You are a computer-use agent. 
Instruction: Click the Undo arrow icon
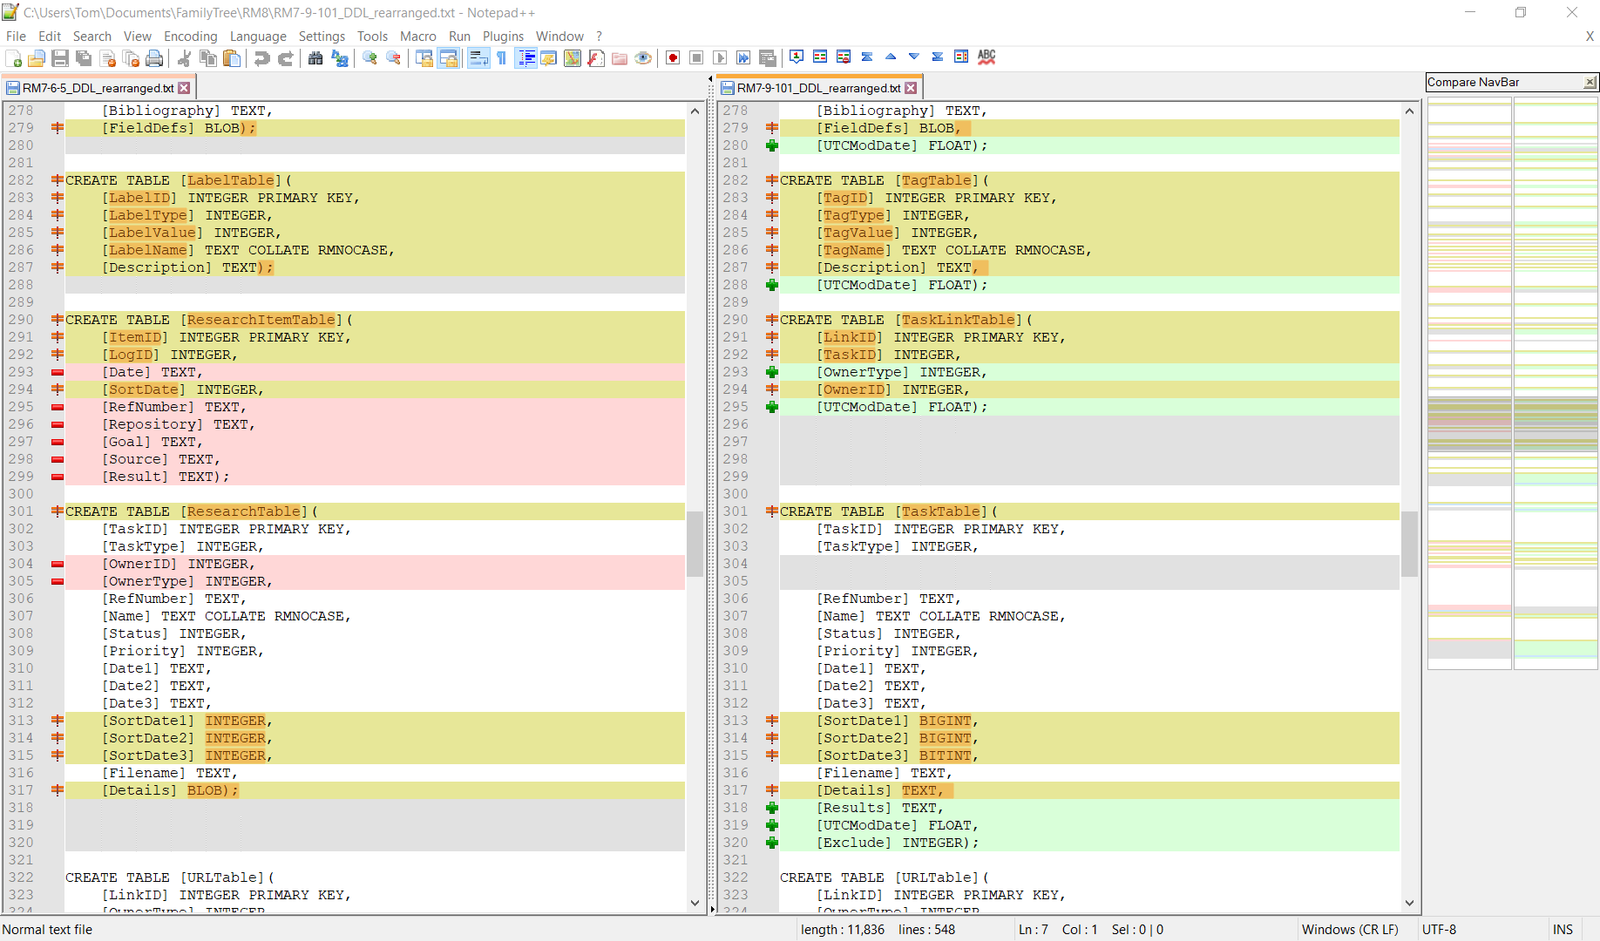click(x=262, y=58)
